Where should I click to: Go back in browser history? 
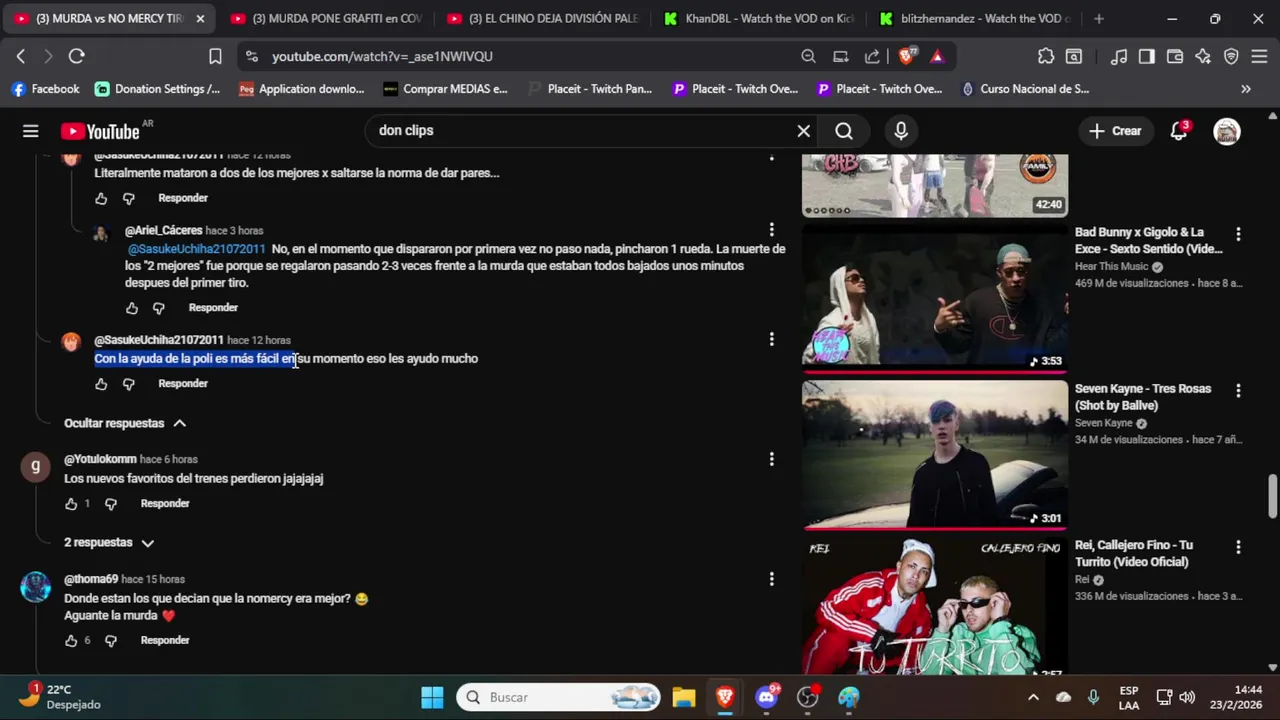pos(20,57)
